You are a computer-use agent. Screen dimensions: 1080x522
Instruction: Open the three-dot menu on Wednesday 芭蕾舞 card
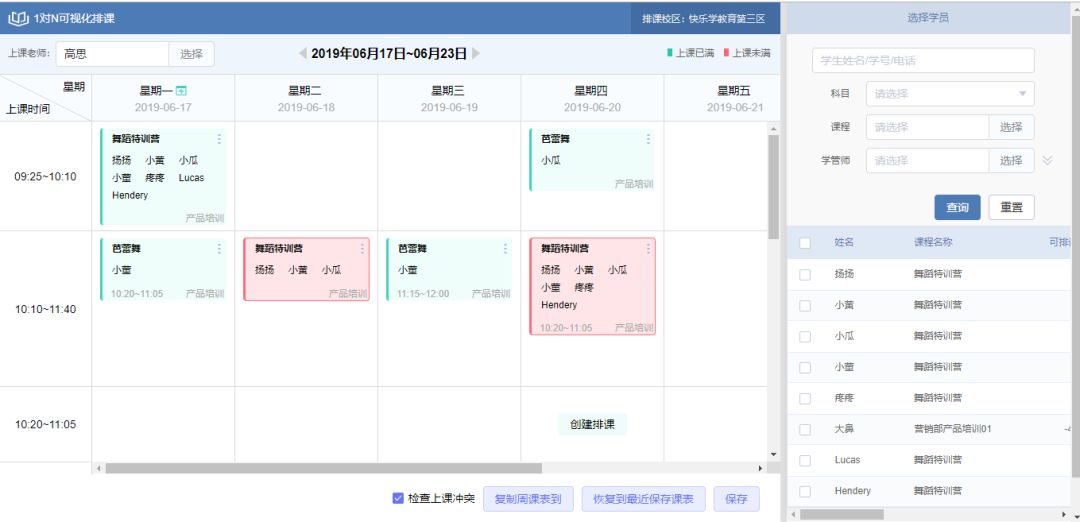[x=505, y=248]
